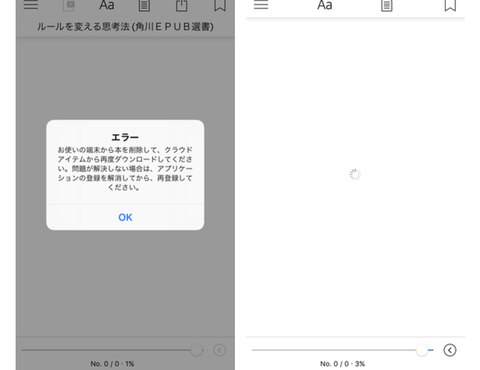This screenshot has width=480, height=370.
Task: Tap the back-to-location arrow on right screen
Action: (450, 350)
